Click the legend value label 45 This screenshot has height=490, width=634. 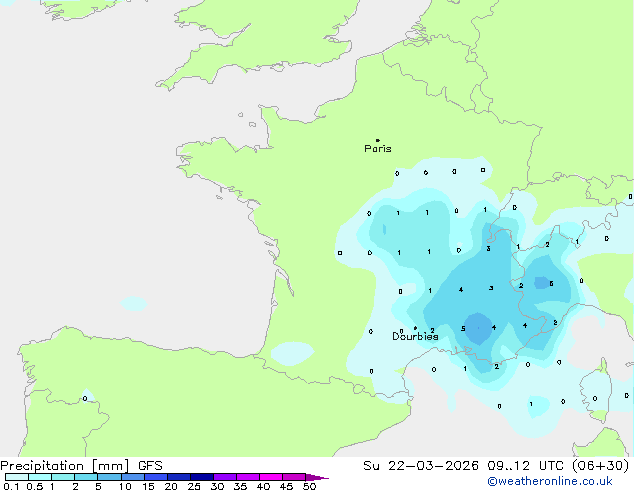point(286,486)
